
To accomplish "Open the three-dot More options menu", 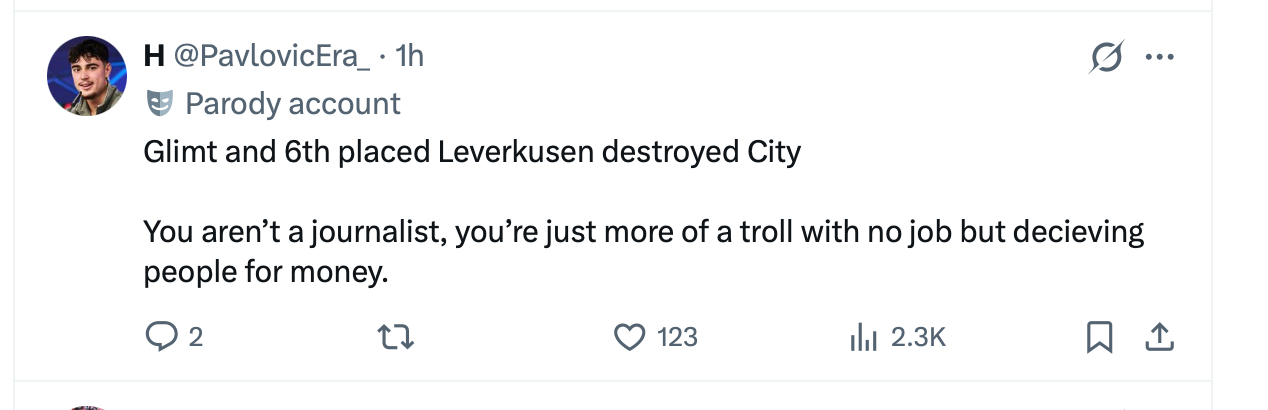I will [1159, 57].
